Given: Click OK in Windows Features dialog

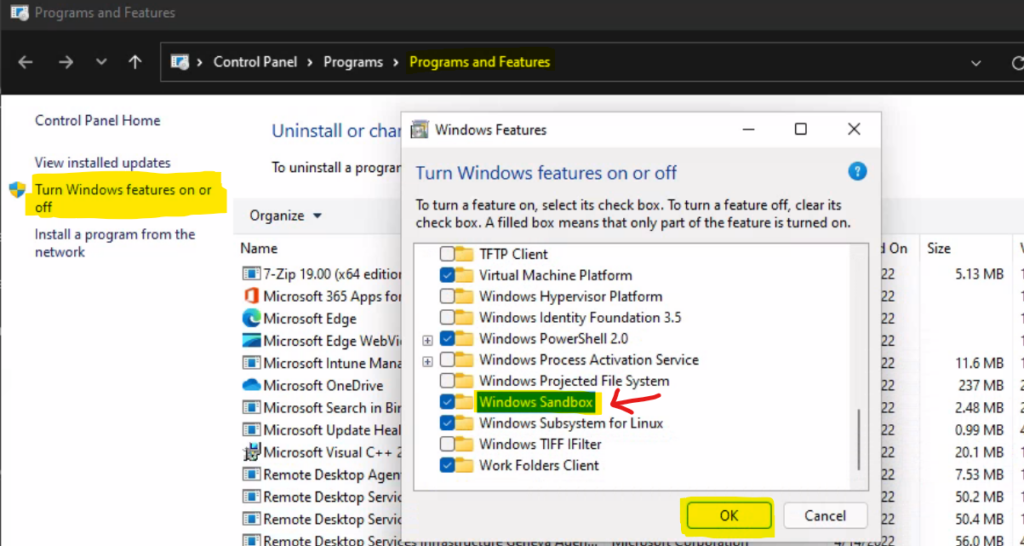Looking at the screenshot, I should [729, 516].
